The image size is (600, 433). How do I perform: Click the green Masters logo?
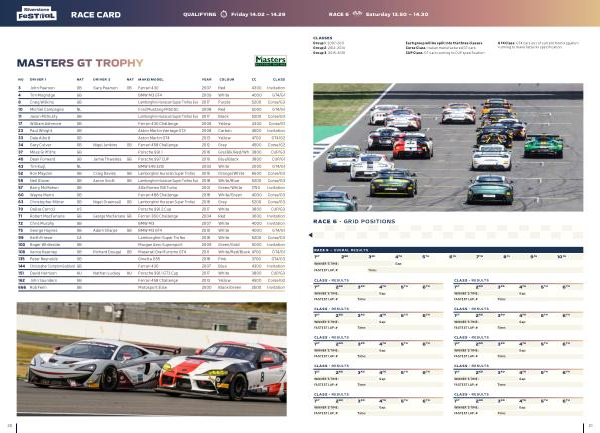point(271,61)
